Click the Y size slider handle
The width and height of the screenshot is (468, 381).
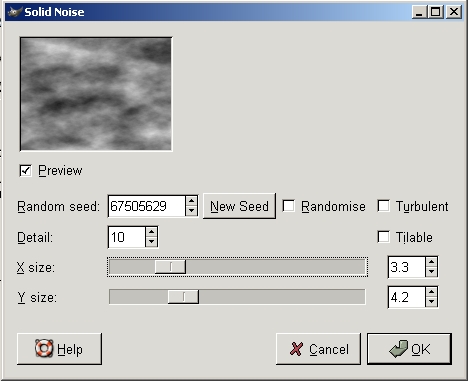click(x=183, y=297)
